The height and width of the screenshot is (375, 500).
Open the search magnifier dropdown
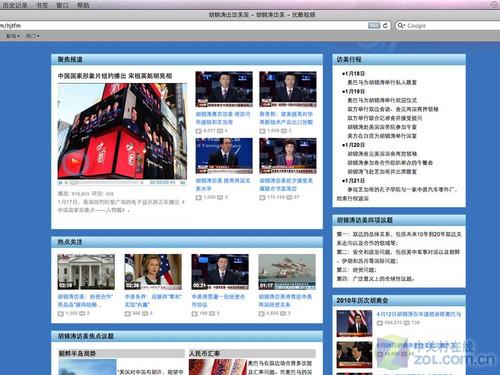[x=401, y=26]
